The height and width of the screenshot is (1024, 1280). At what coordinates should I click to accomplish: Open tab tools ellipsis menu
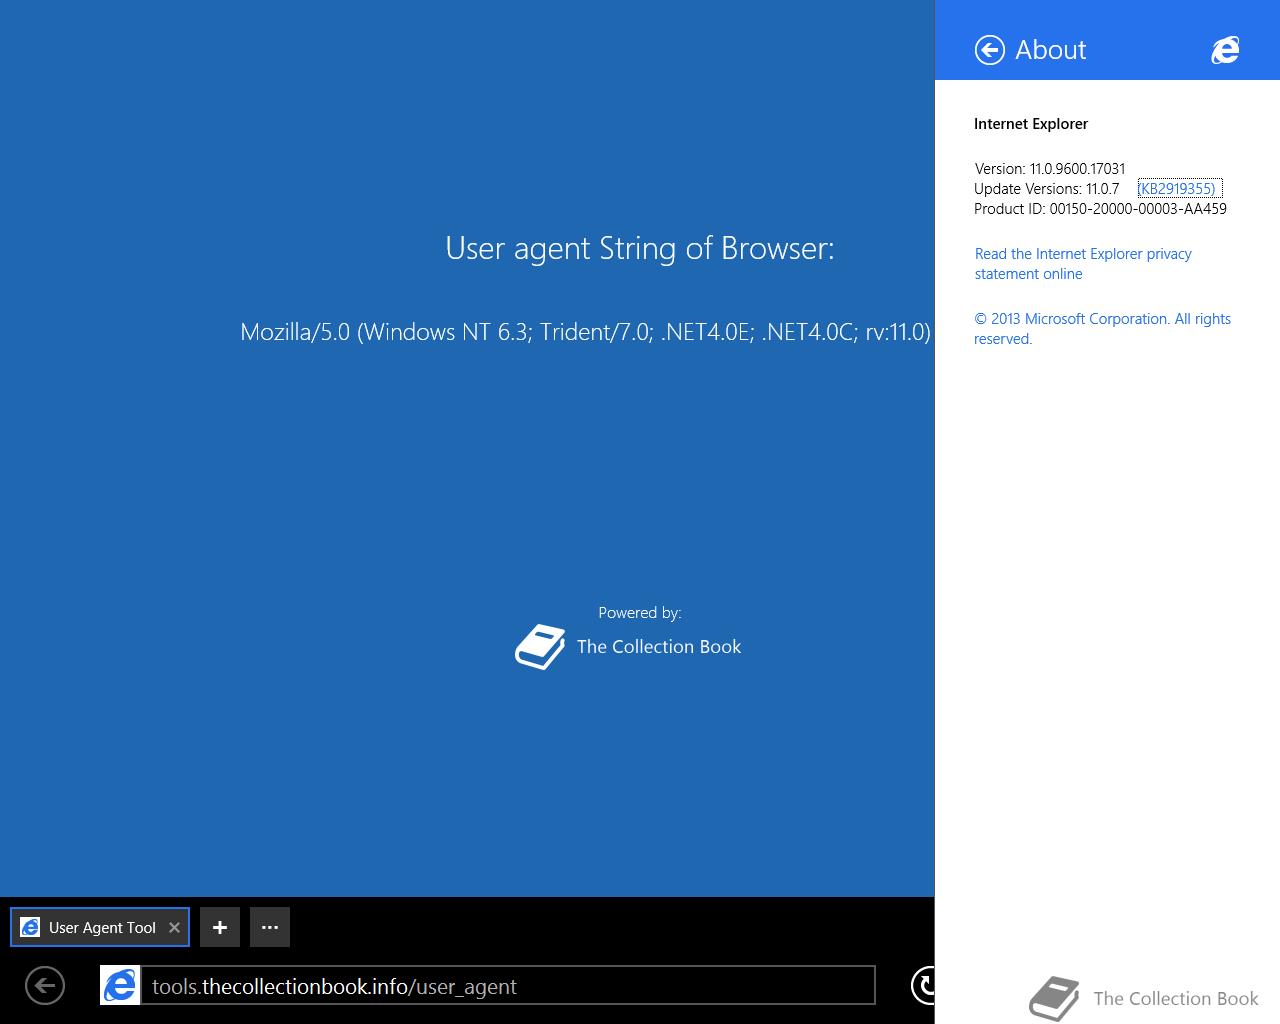pos(270,927)
